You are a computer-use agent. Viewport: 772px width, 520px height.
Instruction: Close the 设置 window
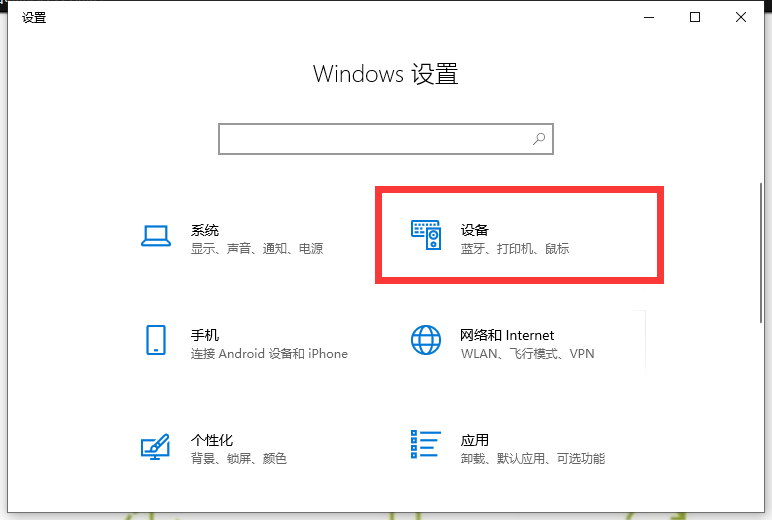coord(740,17)
